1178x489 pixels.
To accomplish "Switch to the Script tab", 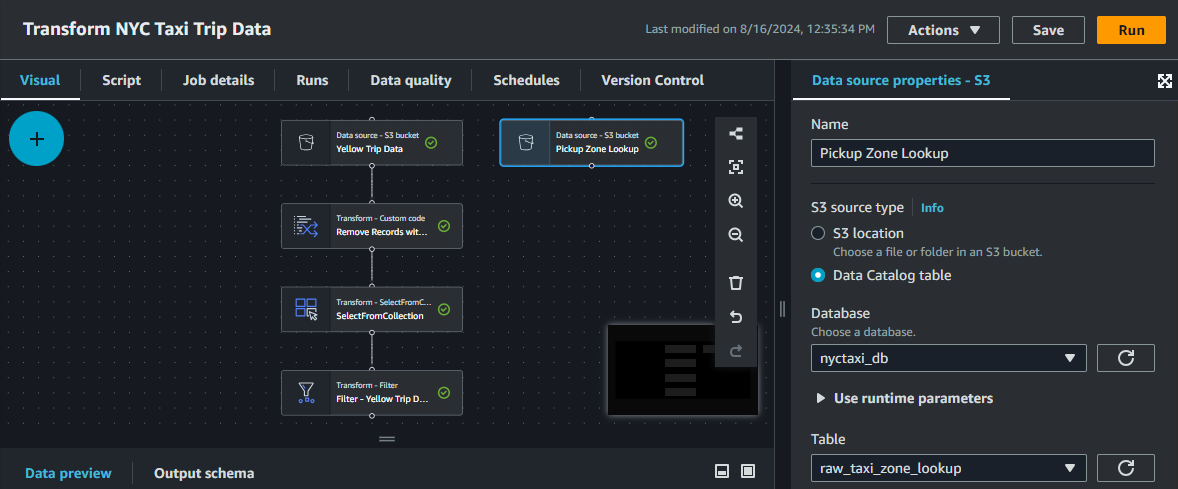I will tap(121, 80).
